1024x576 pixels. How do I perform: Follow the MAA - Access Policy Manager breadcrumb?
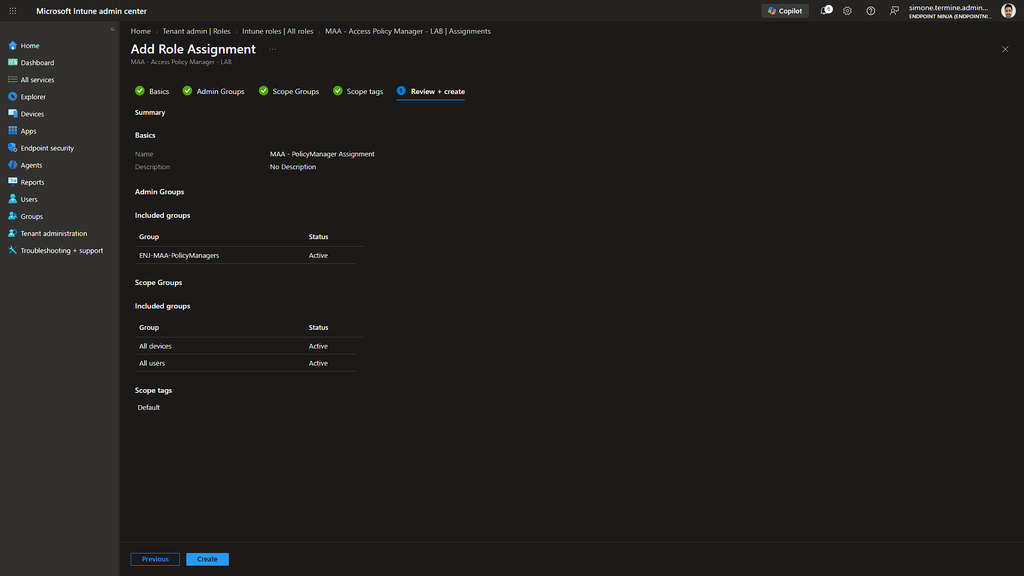pyautogui.click(x=408, y=31)
